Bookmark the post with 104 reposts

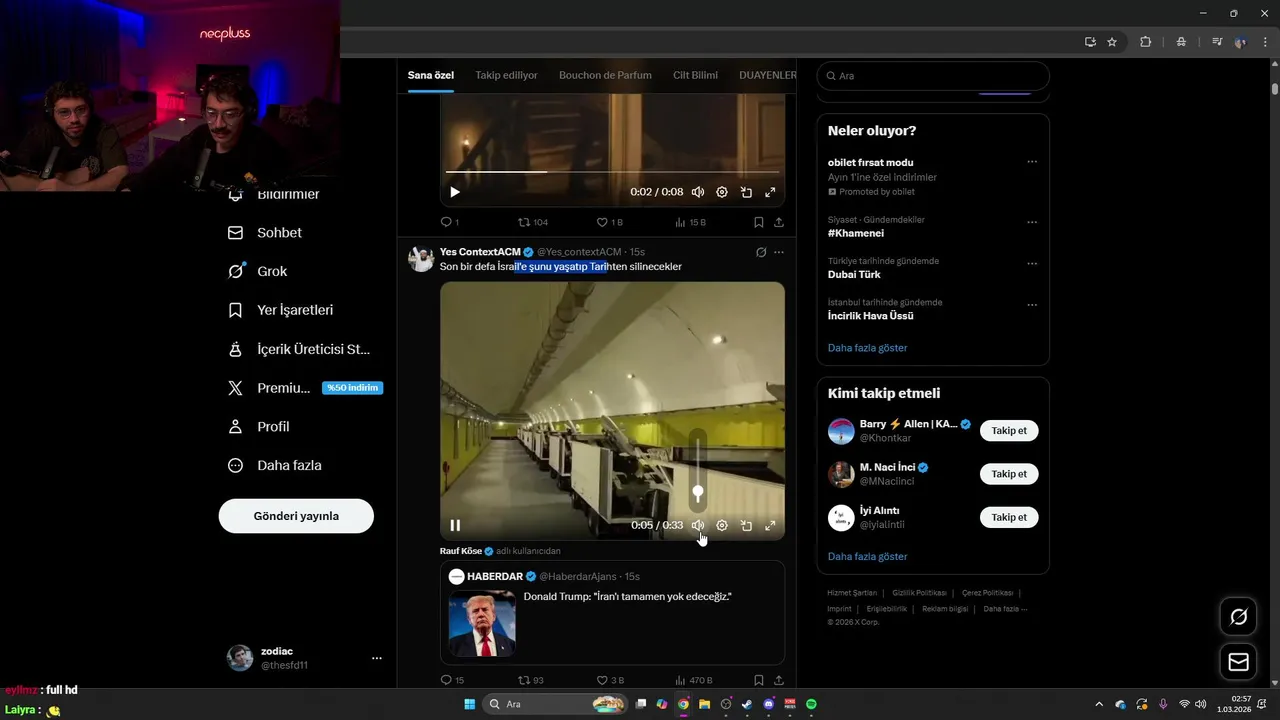[759, 222]
